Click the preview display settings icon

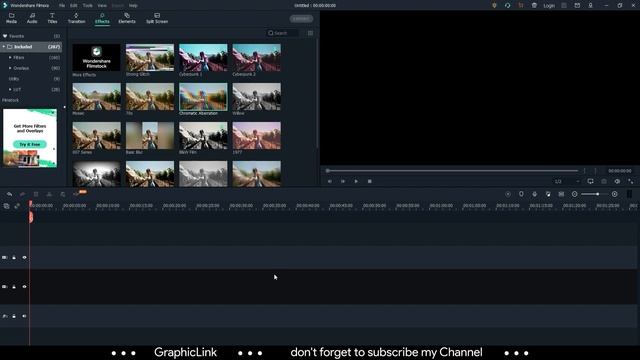point(591,181)
